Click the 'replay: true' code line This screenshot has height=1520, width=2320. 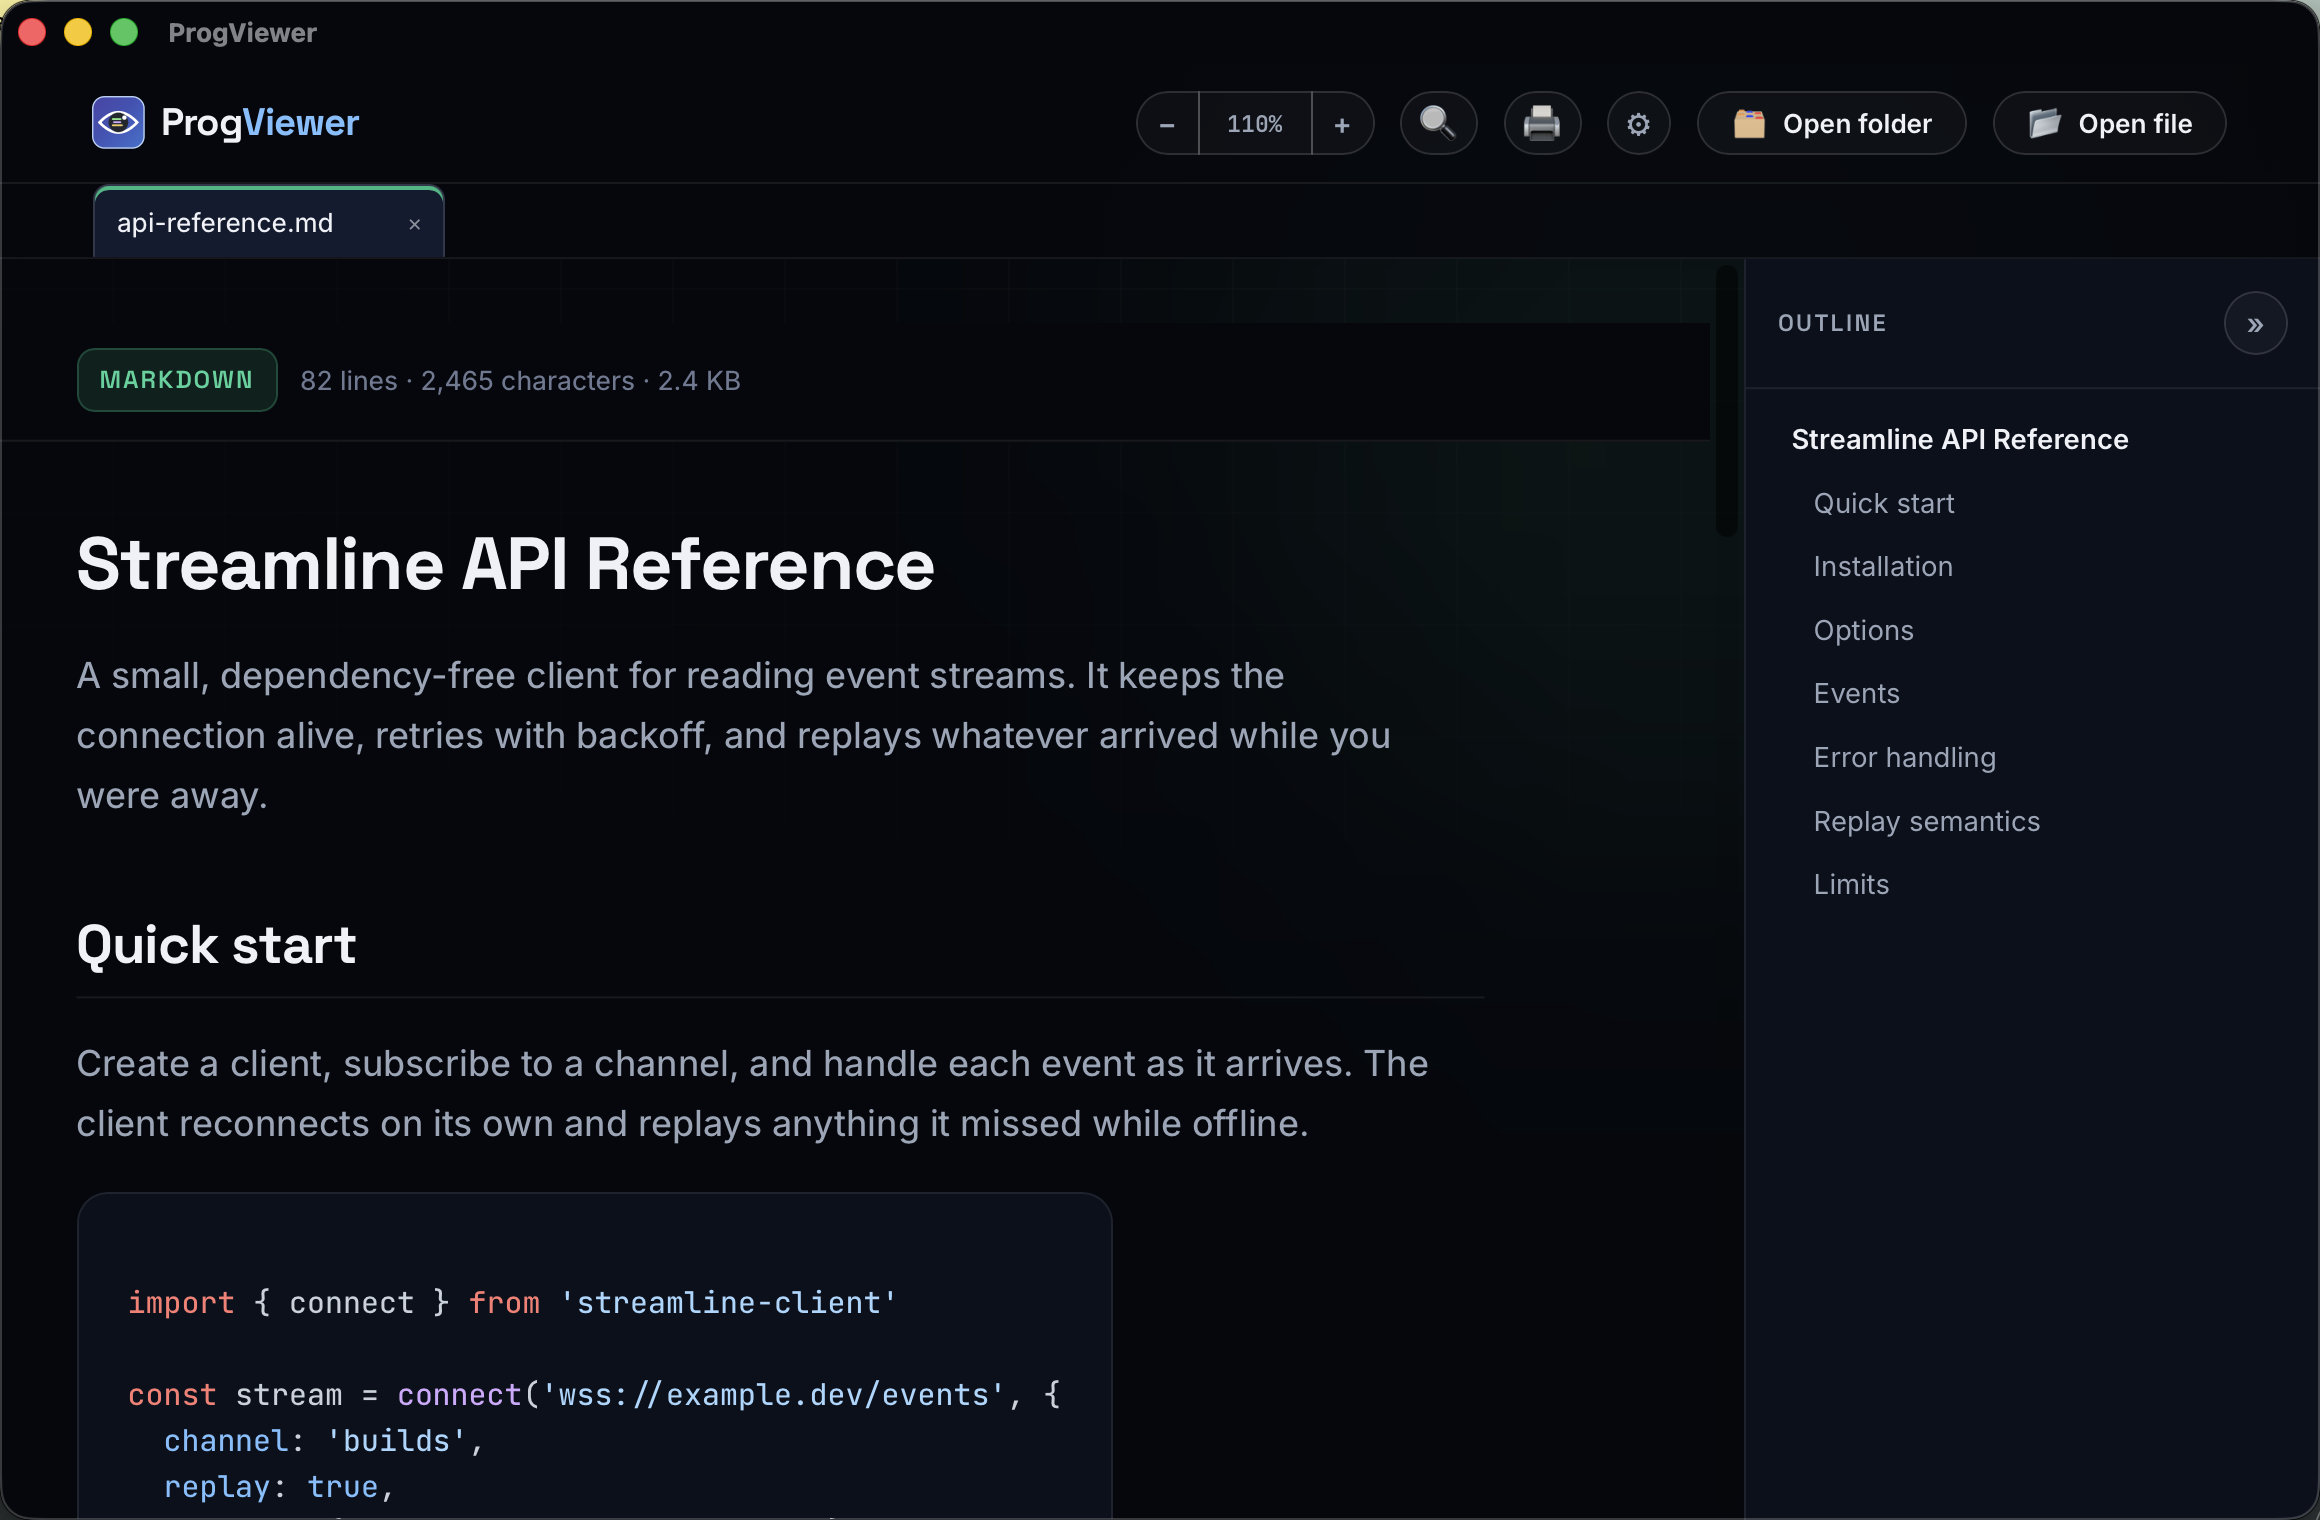(x=279, y=1487)
